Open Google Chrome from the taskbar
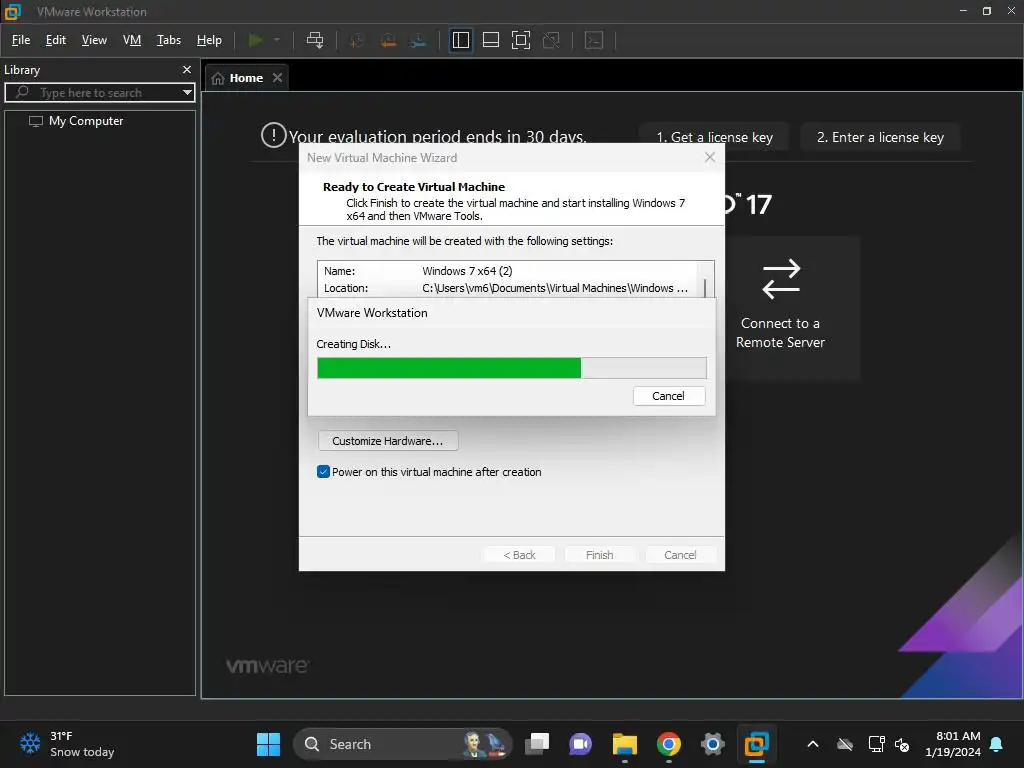1024x768 pixels. point(669,744)
